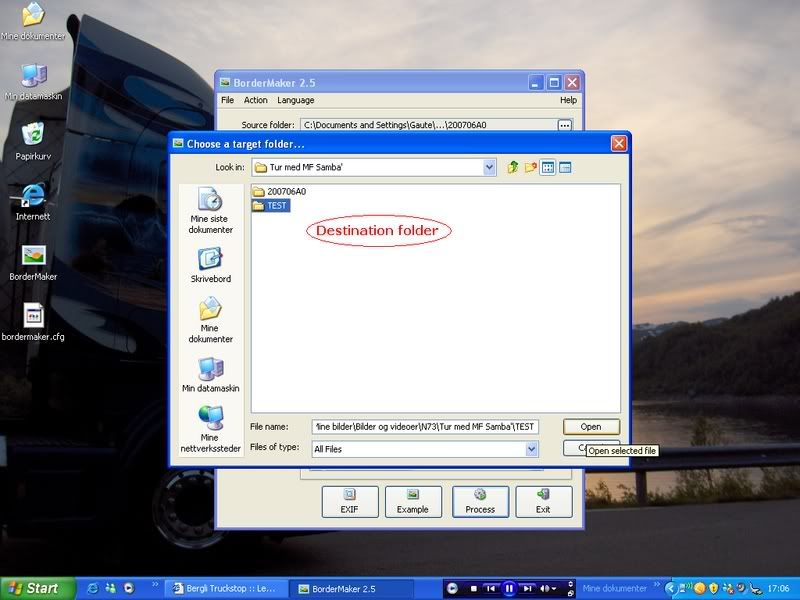Skip to next track in taskbar player
Screen dimensions: 800x600
(528, 589)
